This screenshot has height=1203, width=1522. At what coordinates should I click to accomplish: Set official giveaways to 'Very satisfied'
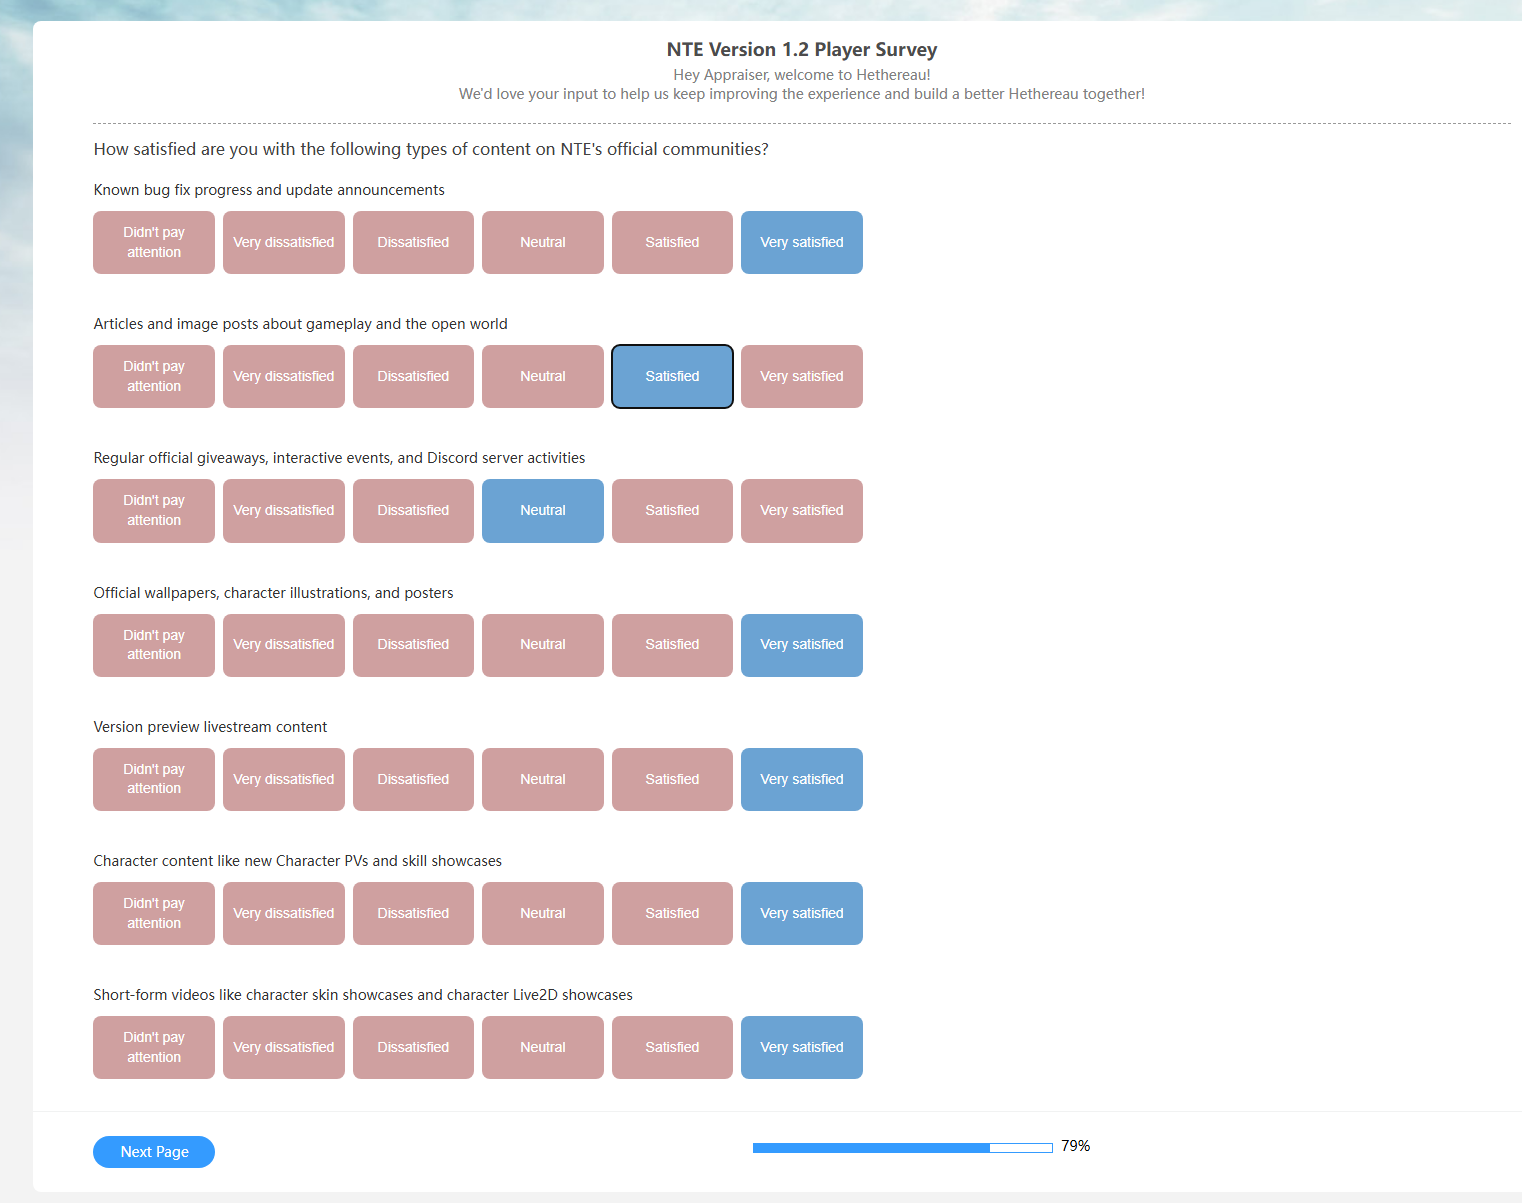(802, 511)
